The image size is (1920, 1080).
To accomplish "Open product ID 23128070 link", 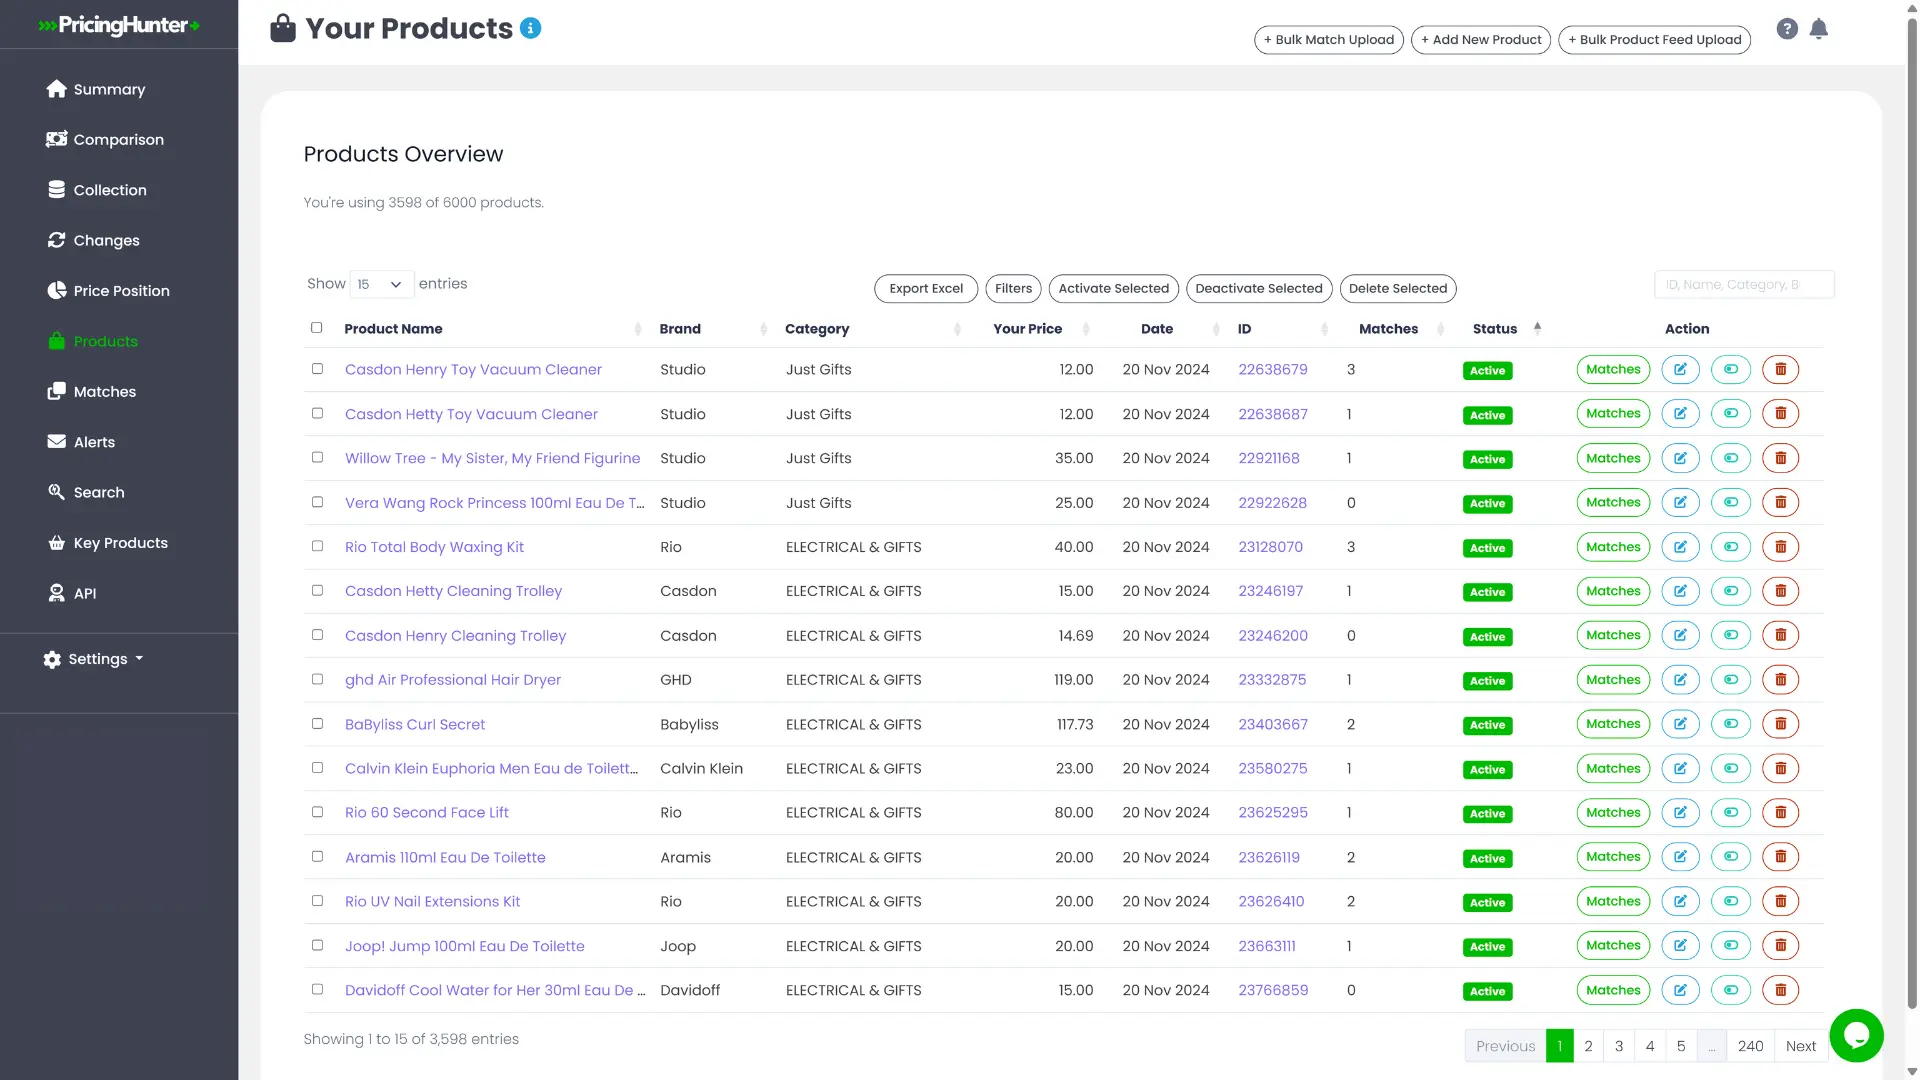I will pyautogui.click(x=1270, y=547).
